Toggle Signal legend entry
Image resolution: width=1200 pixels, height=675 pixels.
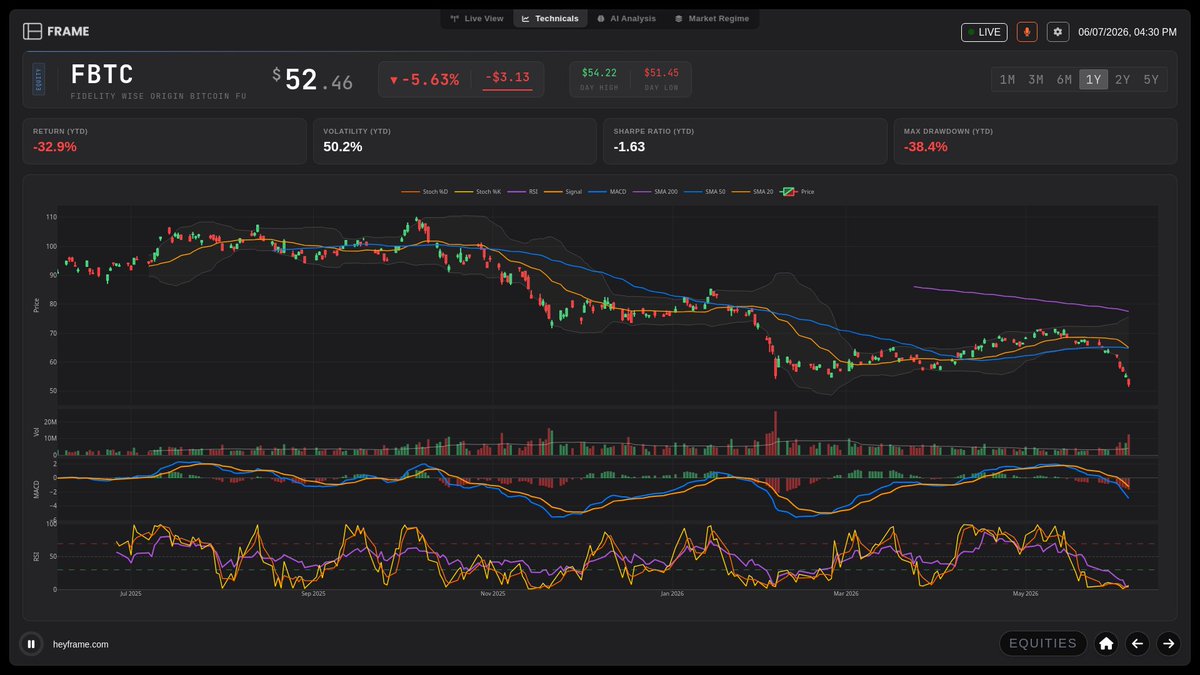pos(565,191)
